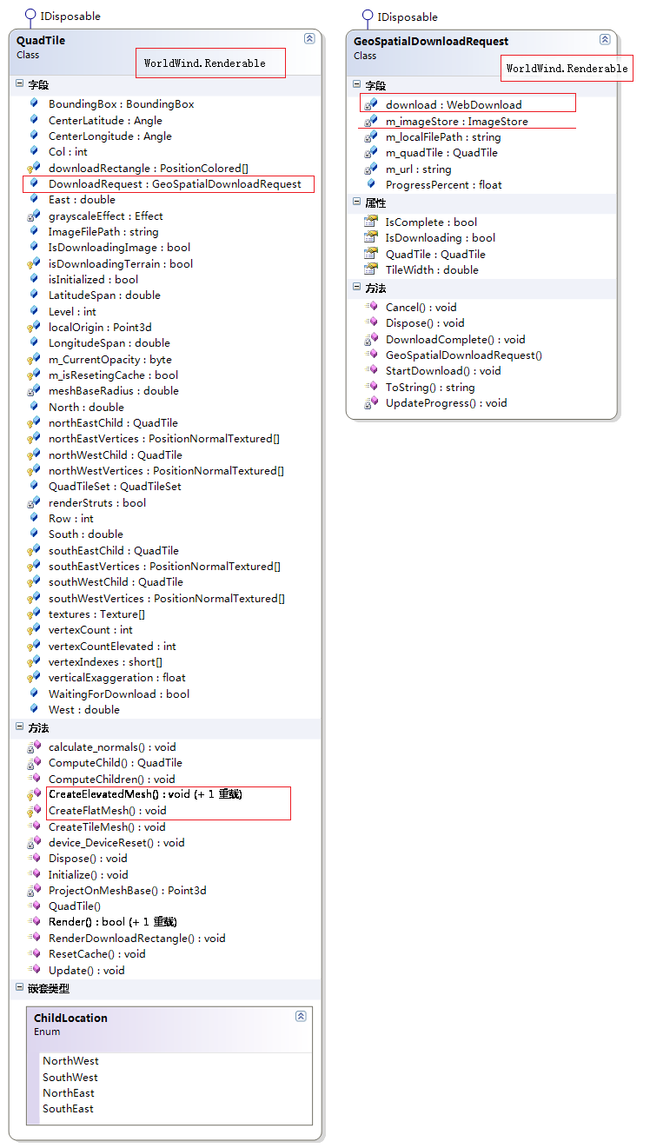
Task: Click the download field icon
Action: (x=371, y=105)
